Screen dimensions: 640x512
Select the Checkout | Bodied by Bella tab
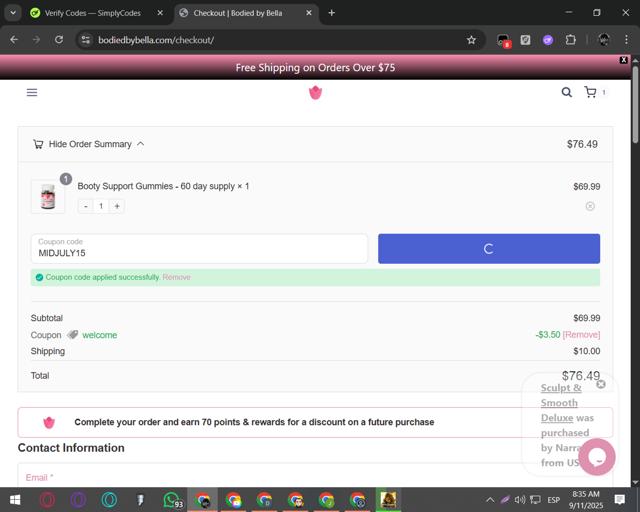click(x=238, y=13)
